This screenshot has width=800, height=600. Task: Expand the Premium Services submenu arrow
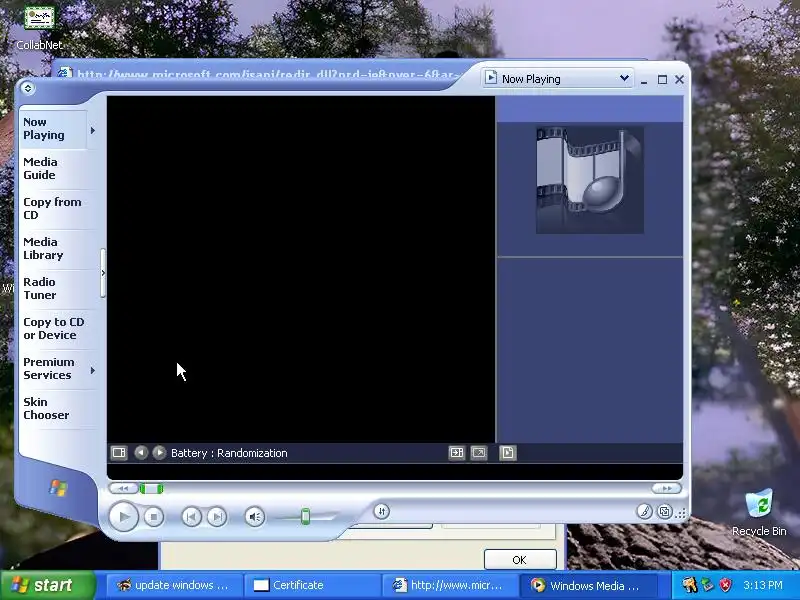click(93, 370)
